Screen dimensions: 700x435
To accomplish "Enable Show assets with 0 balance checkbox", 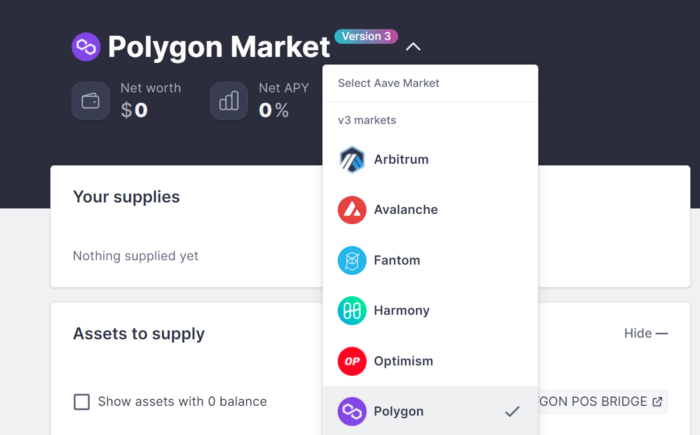I will pos(82,402).
